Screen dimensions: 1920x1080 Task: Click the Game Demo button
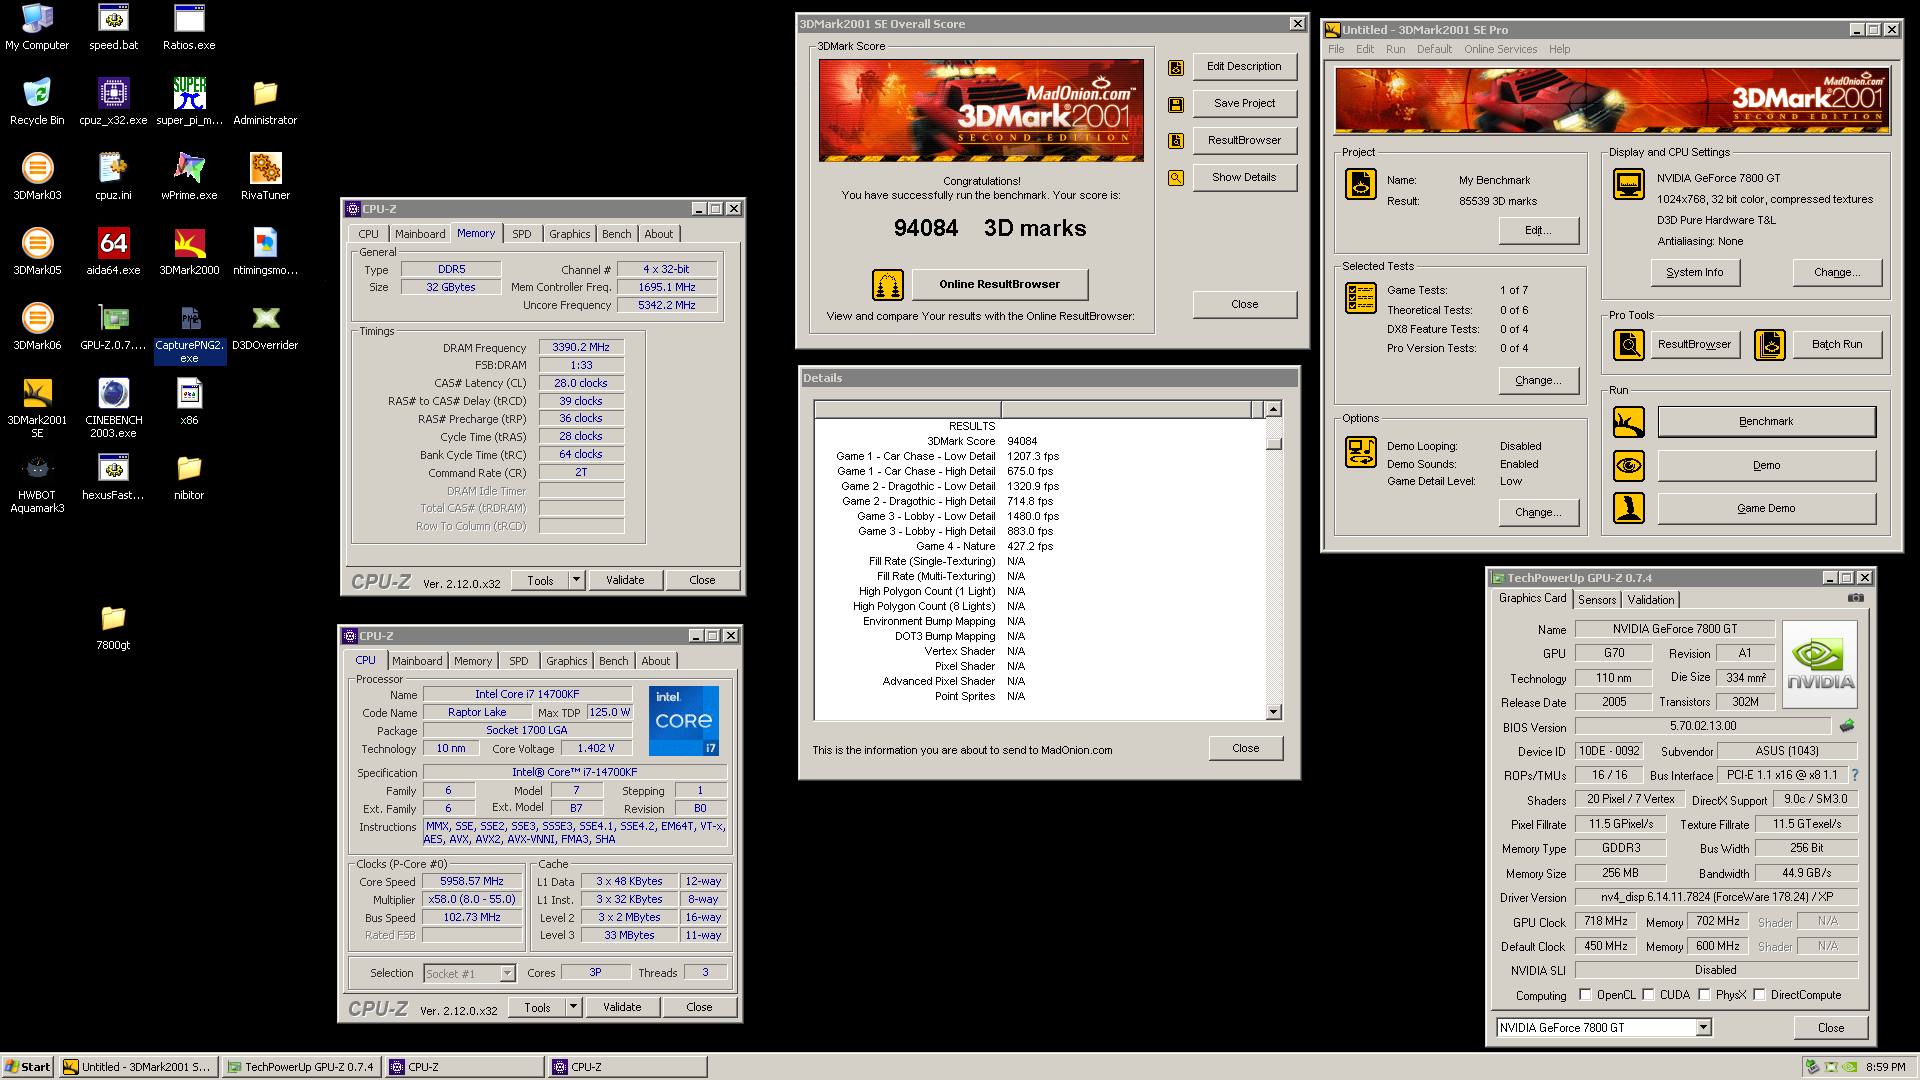1766,509
